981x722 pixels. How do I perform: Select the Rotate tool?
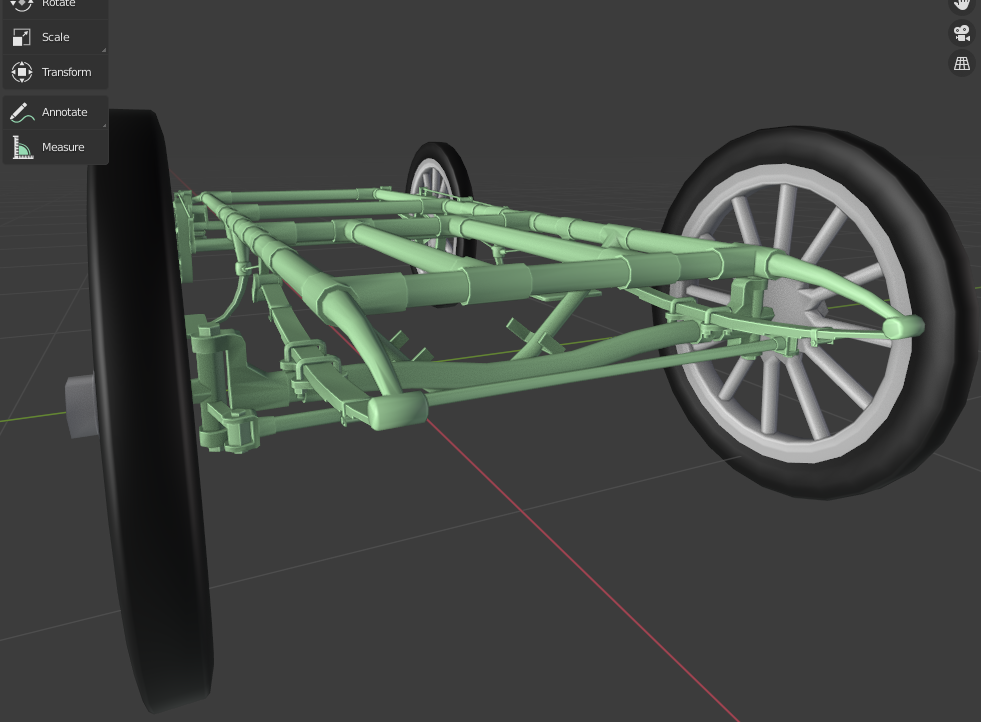click(x=55, y=6)
